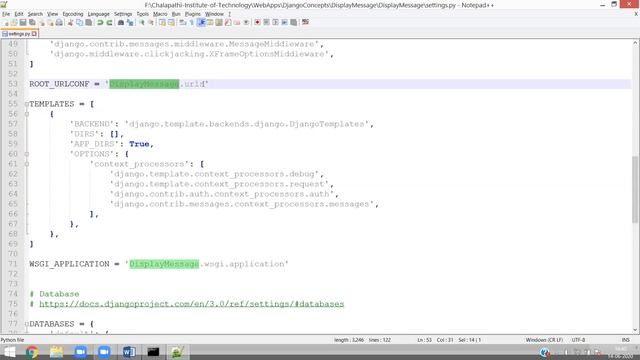Open Google Chrome from the taskbar
This screenshot has height=360, width=640.
(32, 352)
